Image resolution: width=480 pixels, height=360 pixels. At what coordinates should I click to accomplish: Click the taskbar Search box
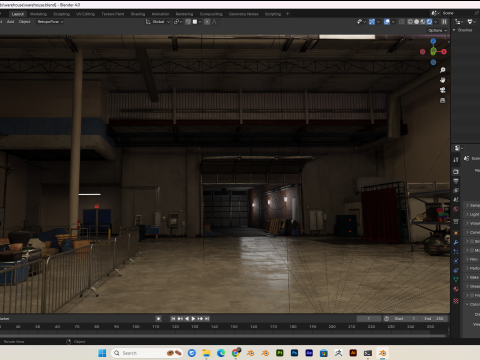click(148, 353)
